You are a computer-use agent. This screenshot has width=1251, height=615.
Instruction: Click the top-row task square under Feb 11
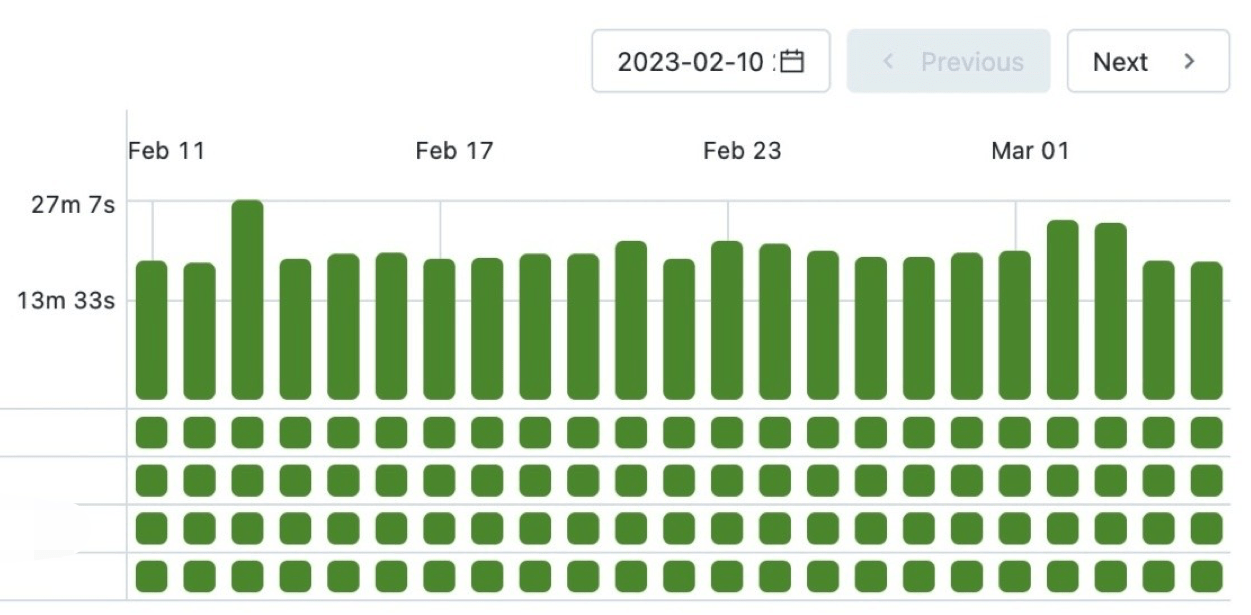152,433
